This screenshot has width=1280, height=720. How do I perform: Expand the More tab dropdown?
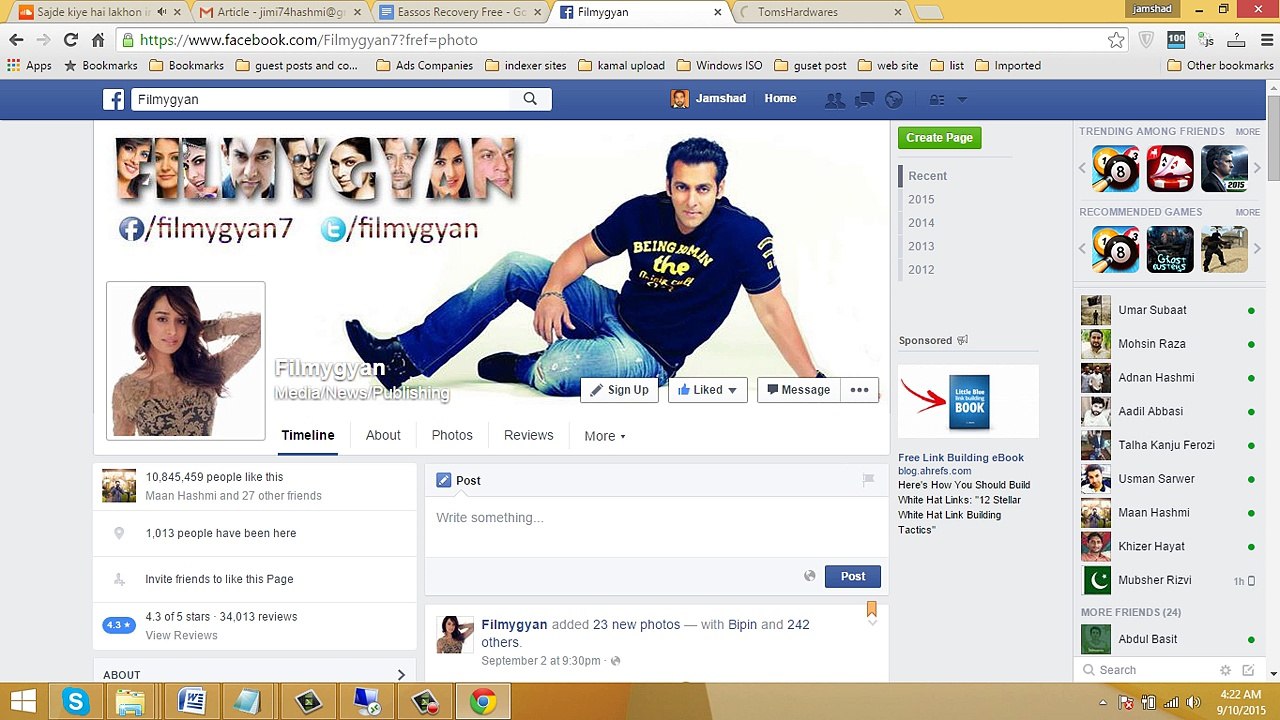pos(605,436)
